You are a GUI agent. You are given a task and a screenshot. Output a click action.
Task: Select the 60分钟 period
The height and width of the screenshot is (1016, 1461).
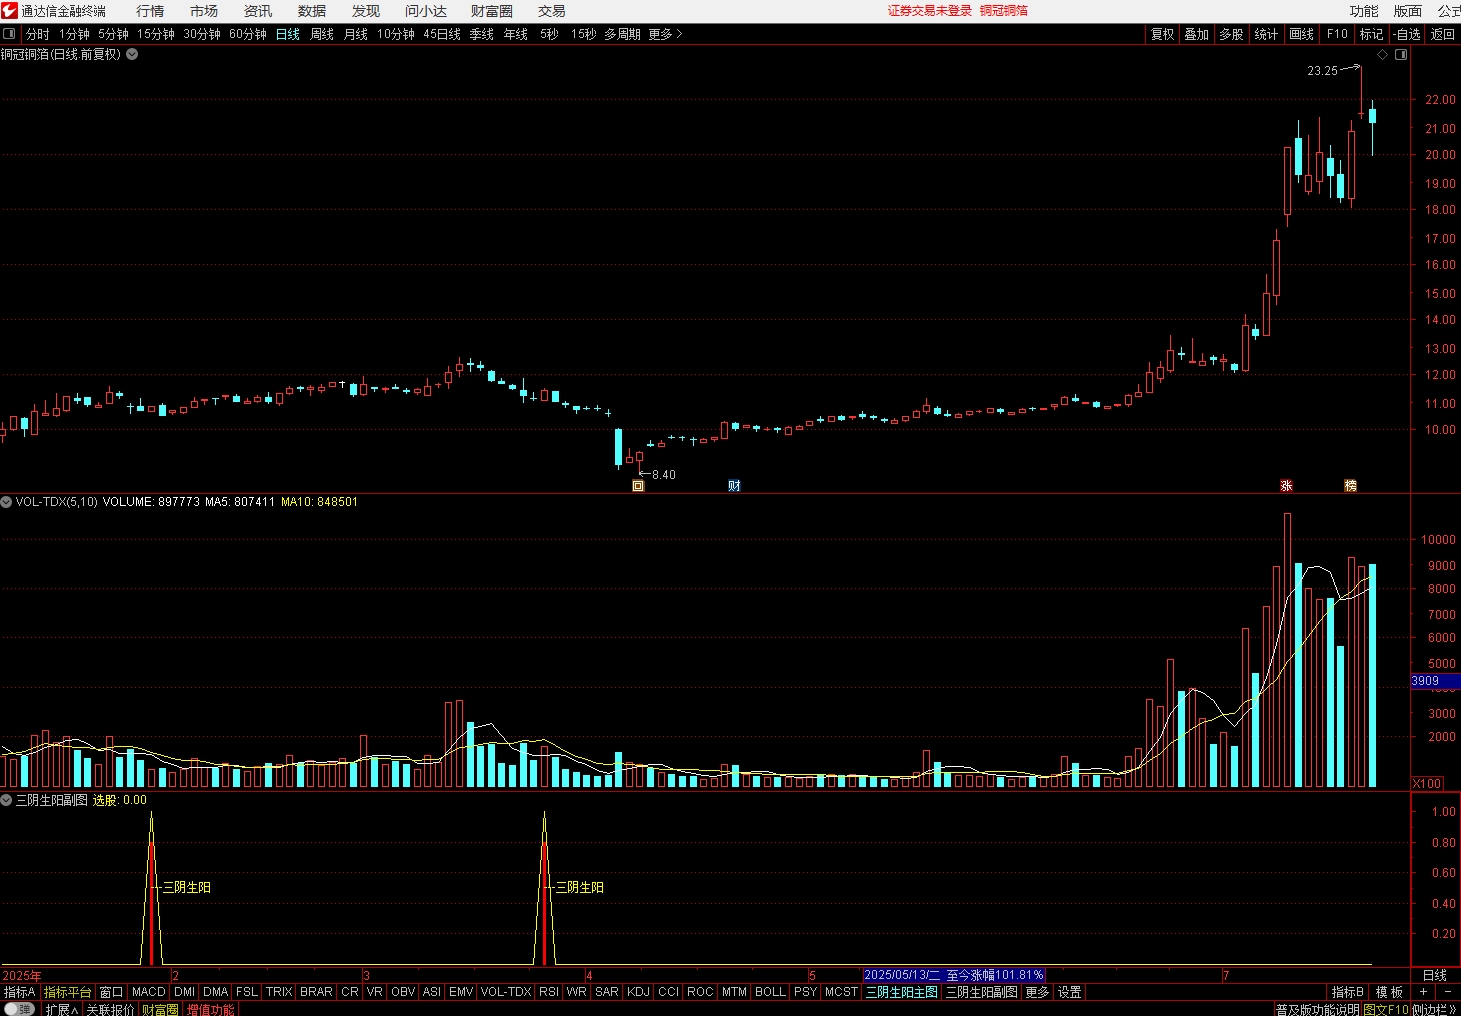pos(248,34)
